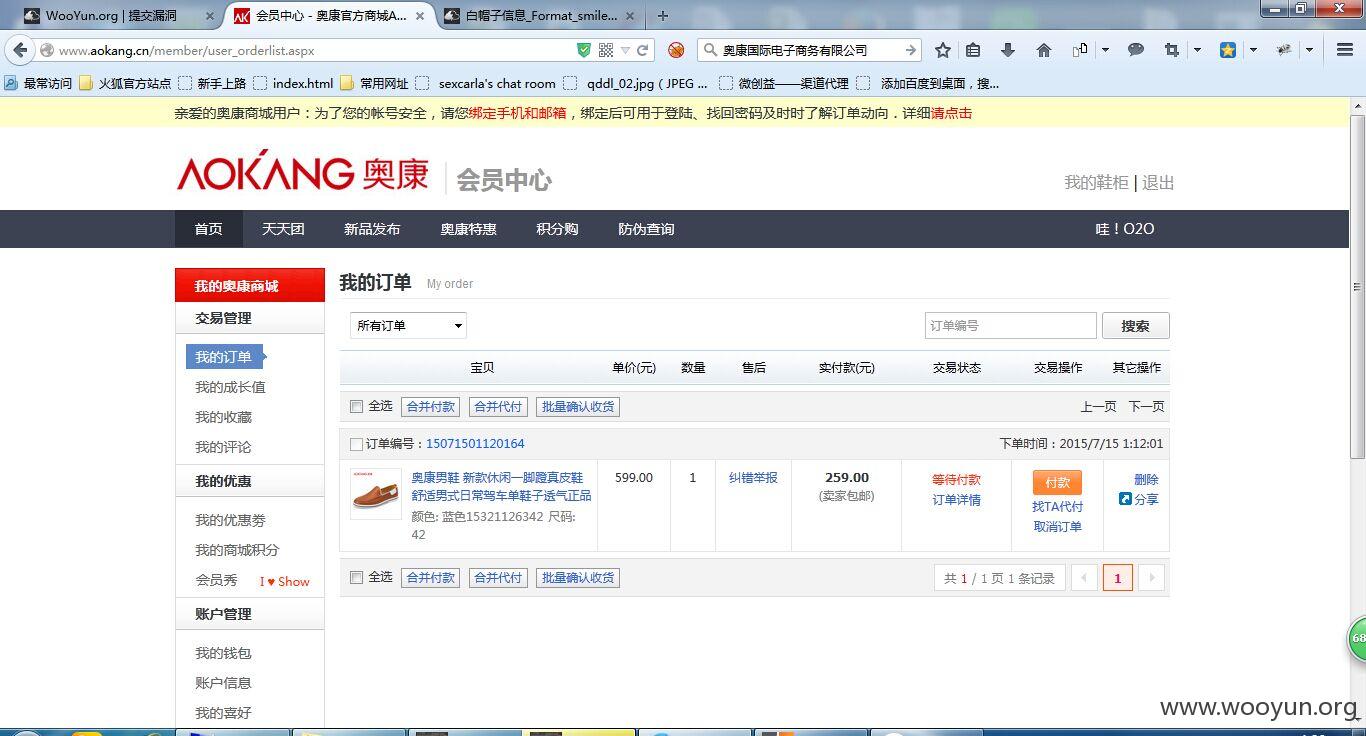
Task: Click the 退出 logout link
Action: [x=1158, y=183]
